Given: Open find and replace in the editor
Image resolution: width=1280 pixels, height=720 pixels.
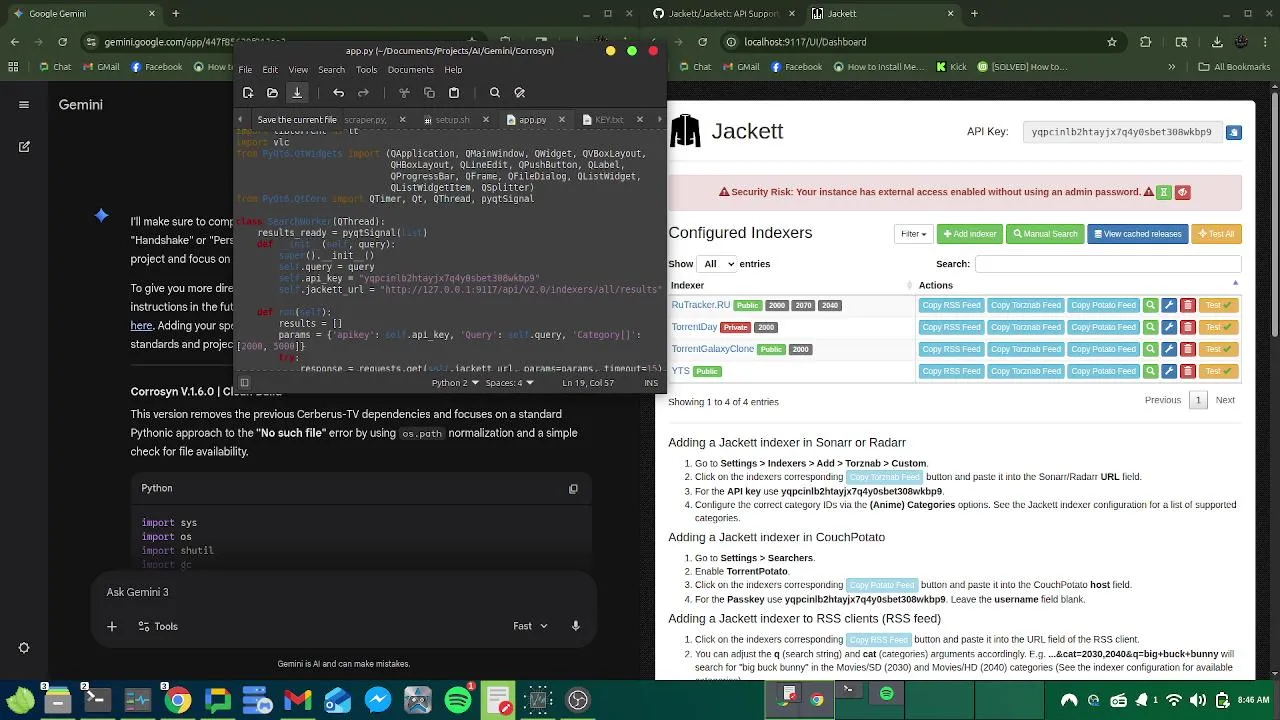Looking at the screenshot, I should (x=519, y=93).
